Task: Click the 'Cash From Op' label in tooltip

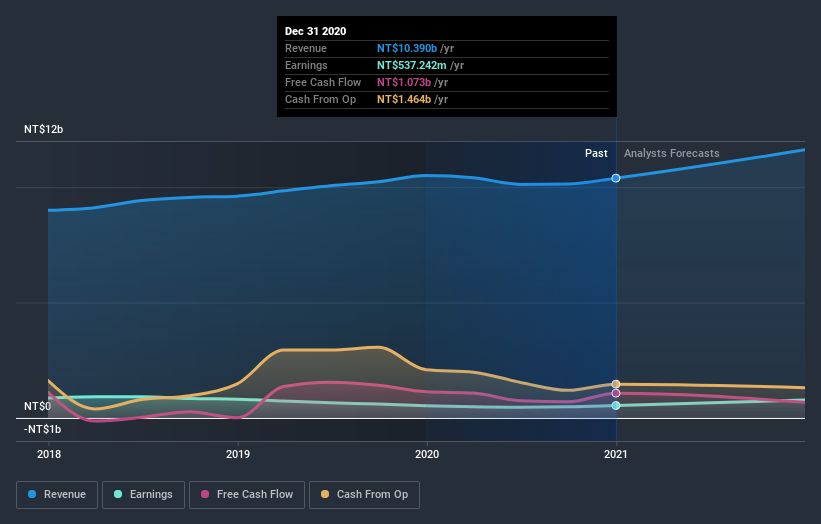Action: point(320,99)
